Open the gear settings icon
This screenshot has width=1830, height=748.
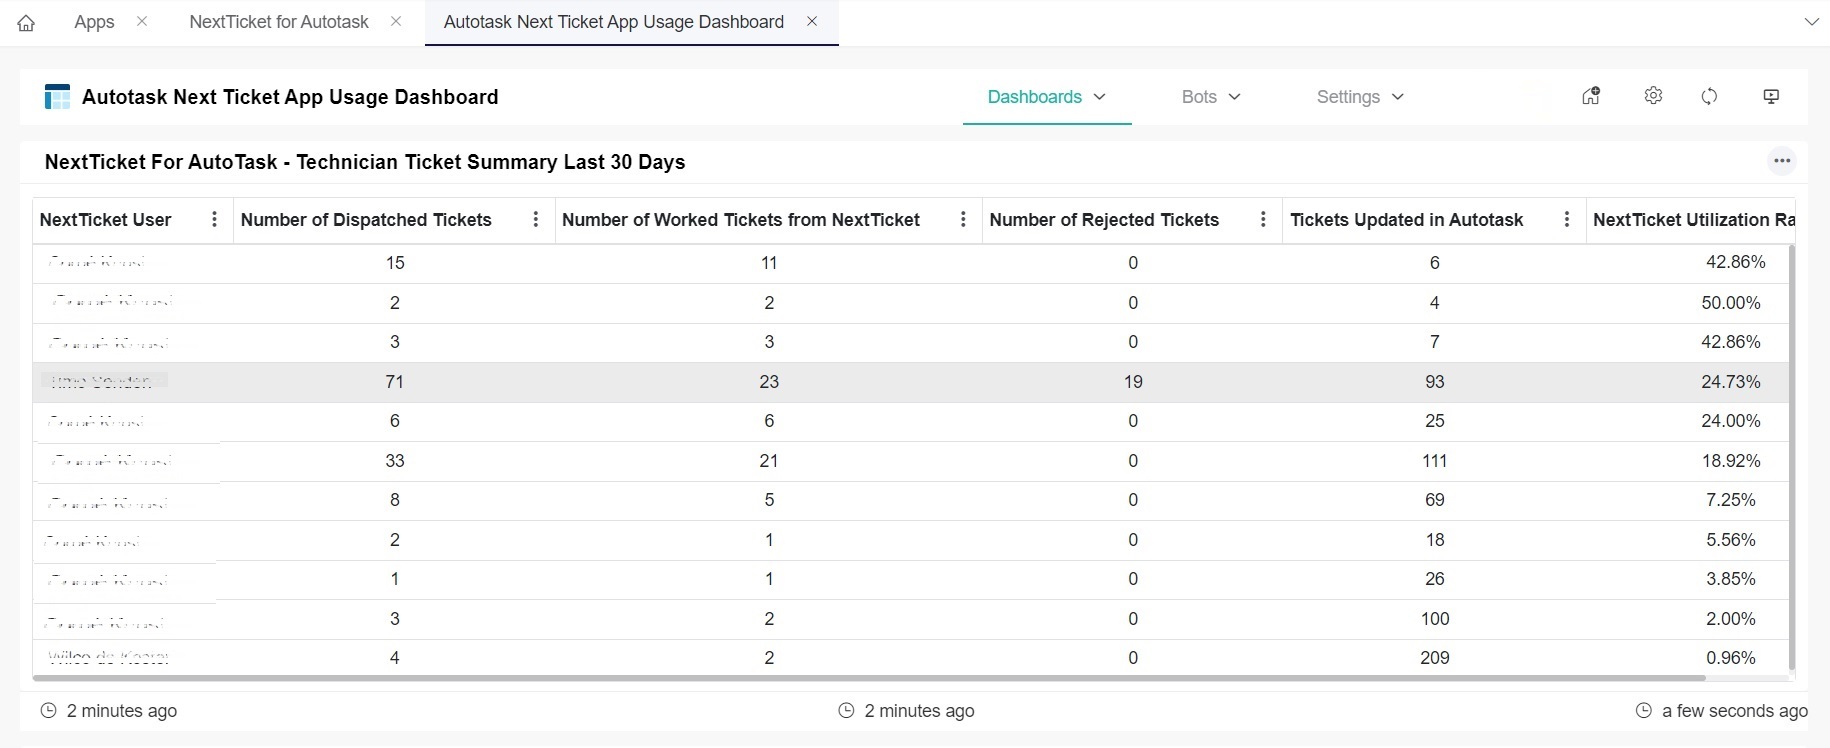[1653, 96]
